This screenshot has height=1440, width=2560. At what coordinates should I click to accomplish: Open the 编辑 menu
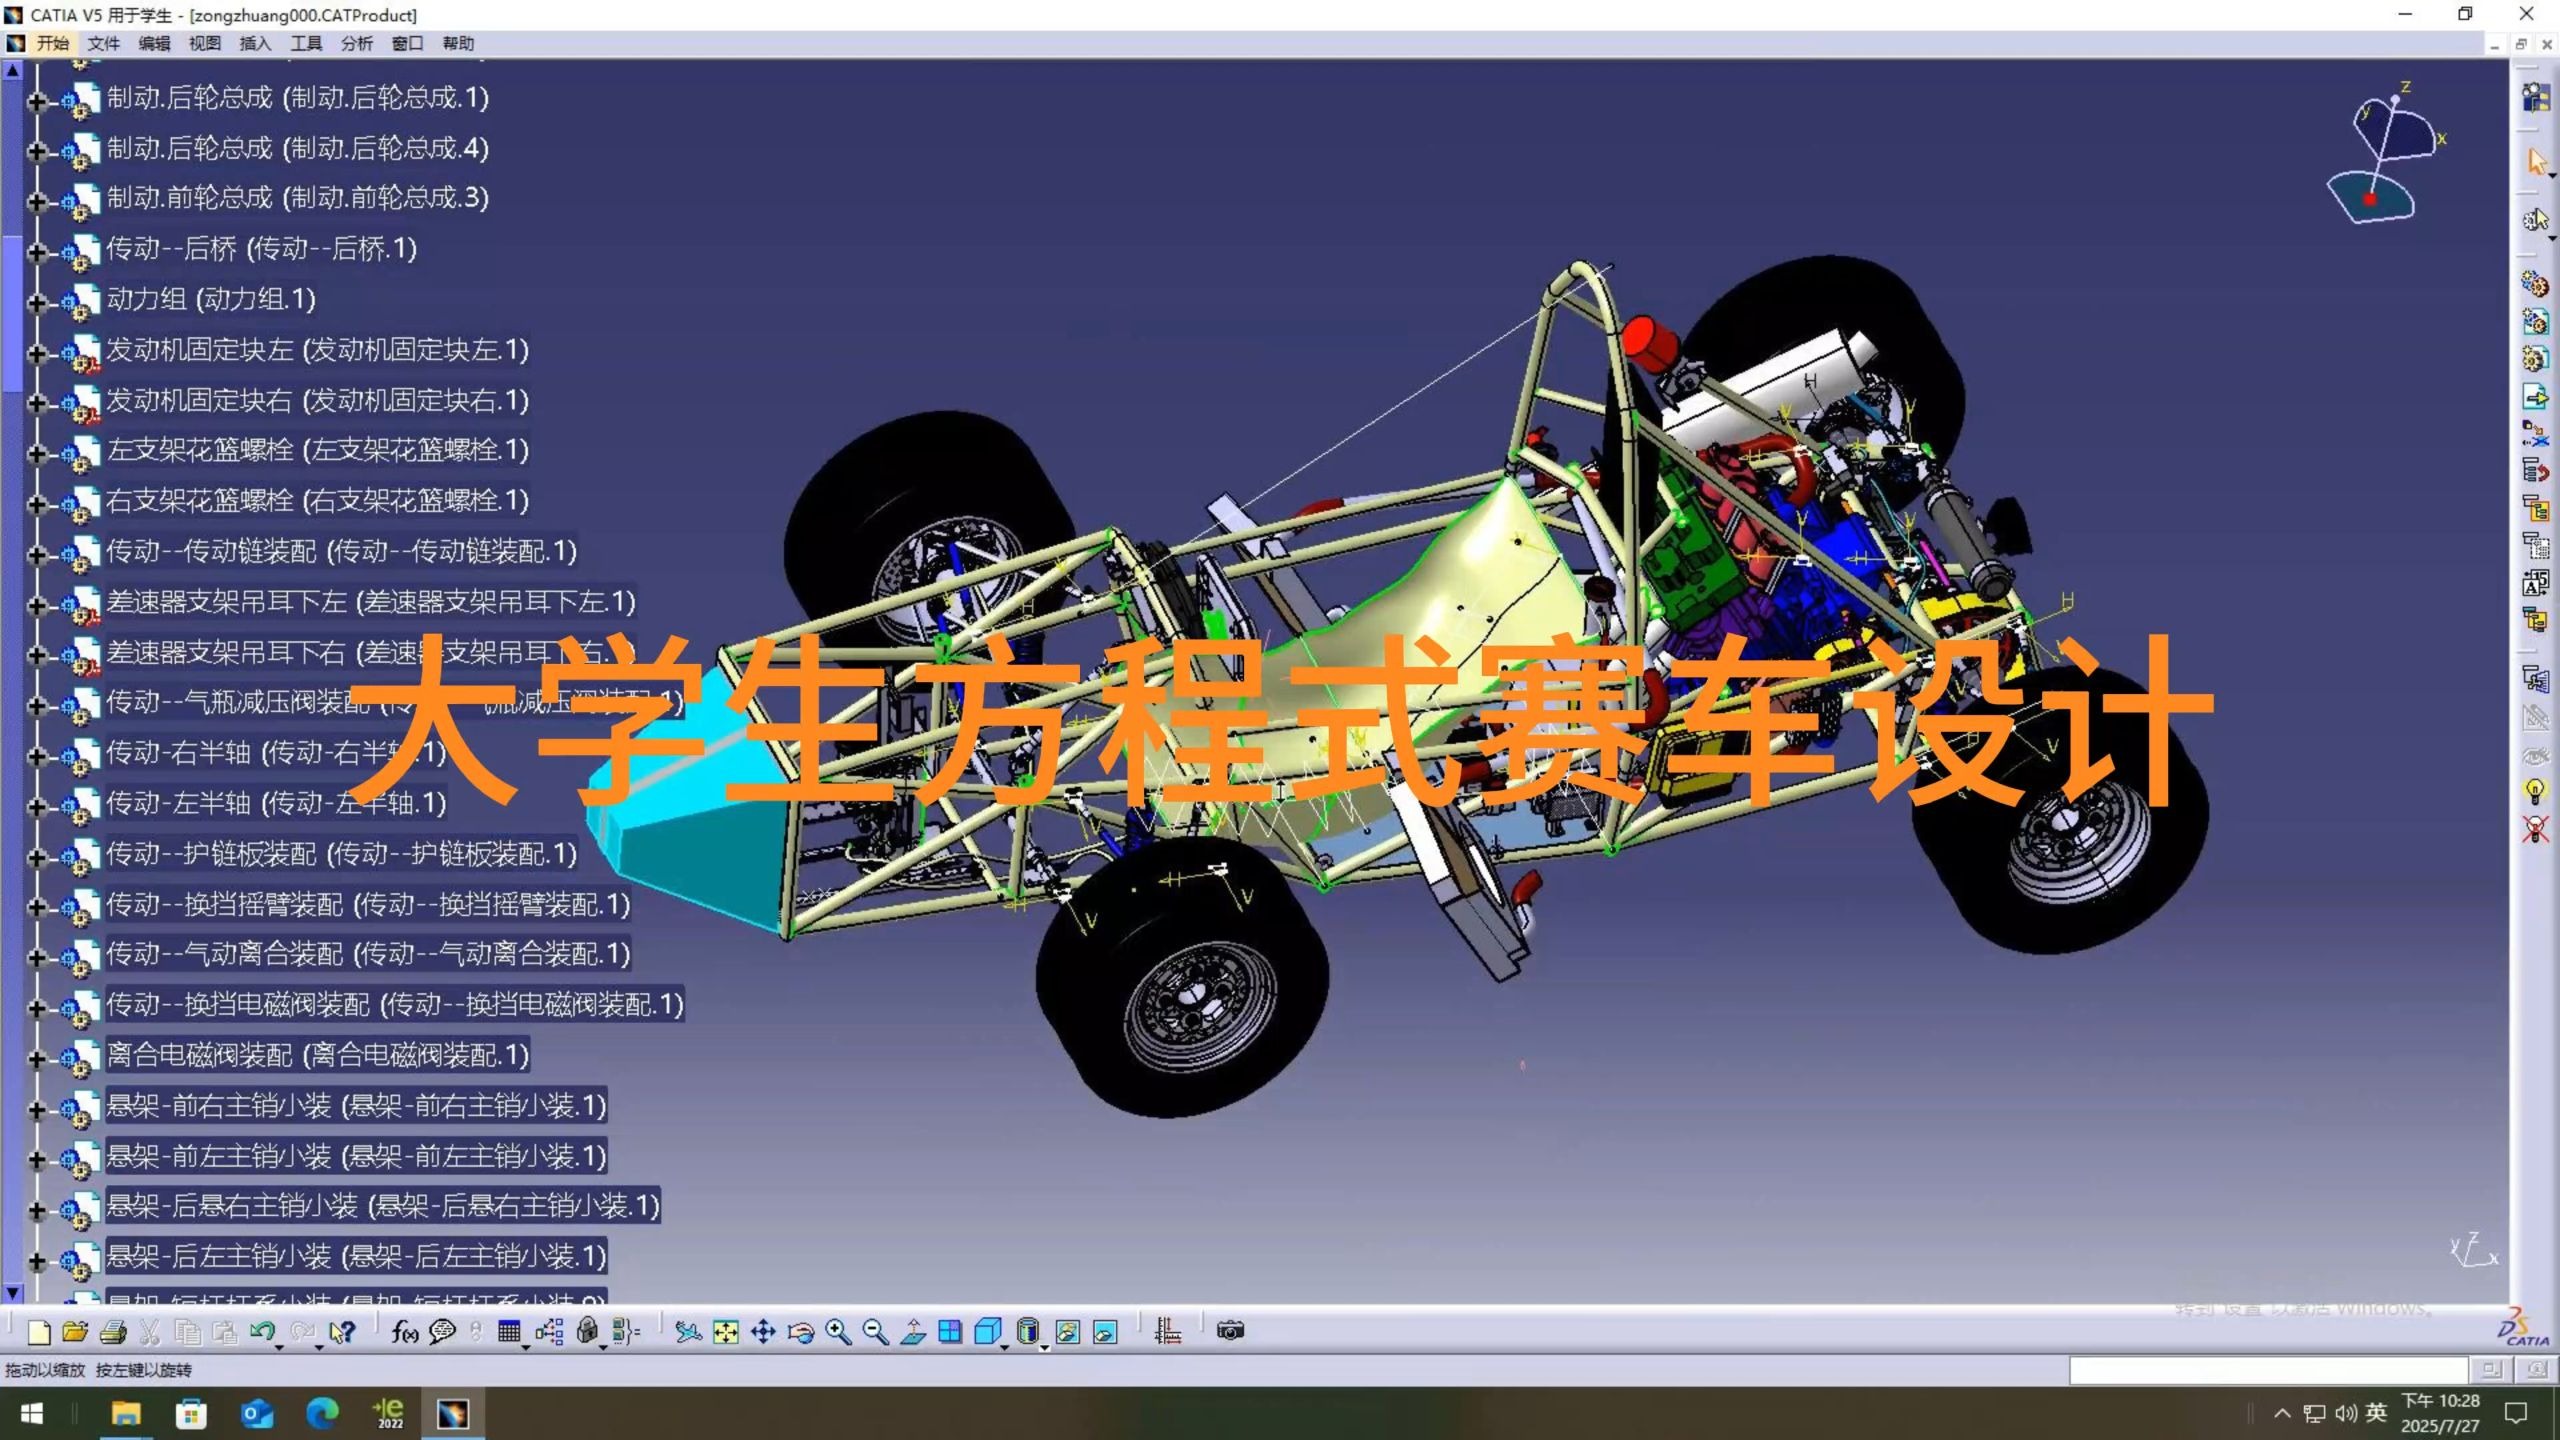pyautogui.click(x=154, y=43)
